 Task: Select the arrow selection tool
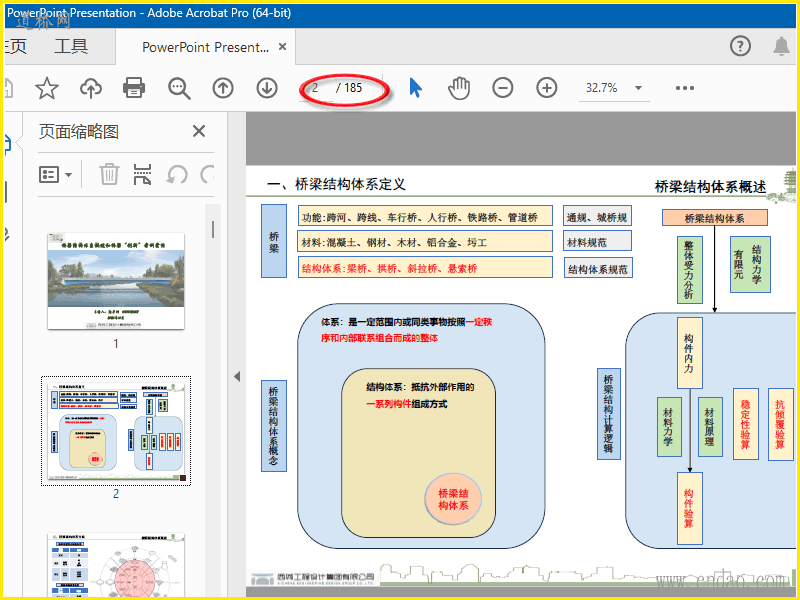click(415, 88)
